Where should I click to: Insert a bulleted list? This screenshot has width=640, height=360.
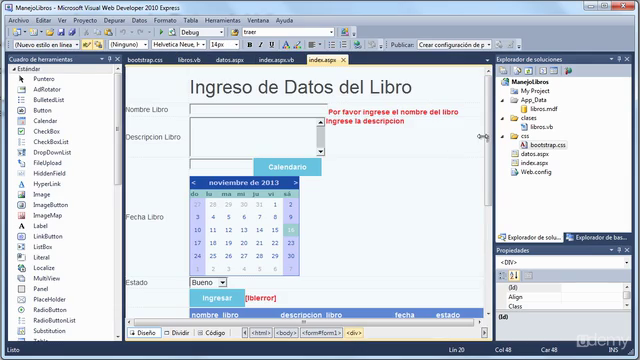(332, 45)
